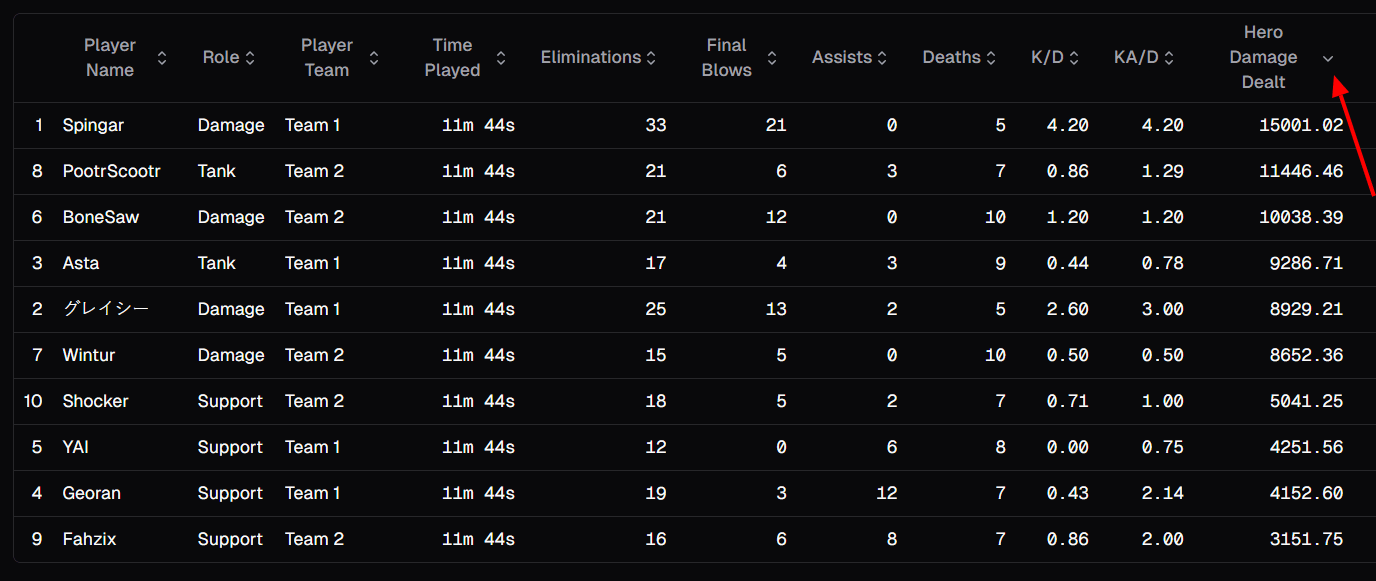
Task: Sort by K/D ratio arrows
Action: (1074, 58)
